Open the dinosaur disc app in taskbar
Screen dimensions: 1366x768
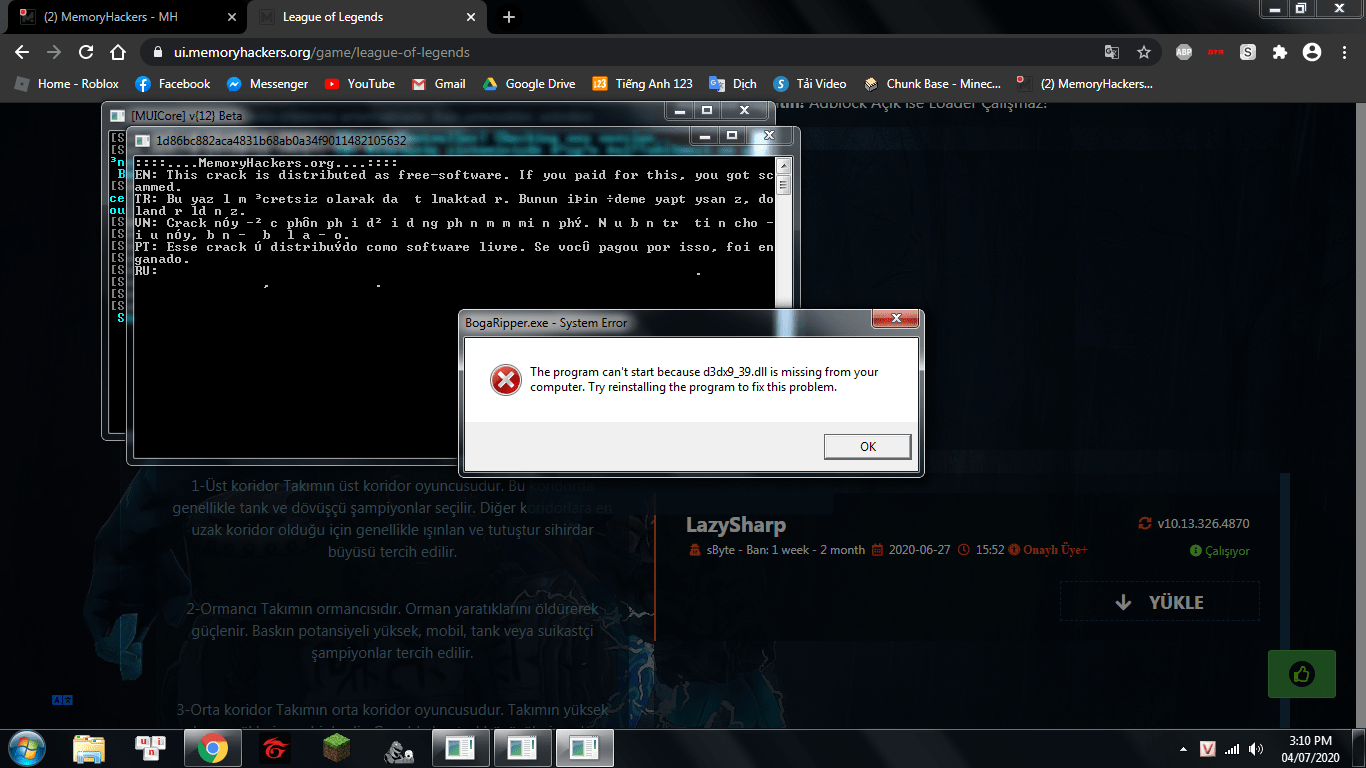pyautogui.click(x=399, y=748)
